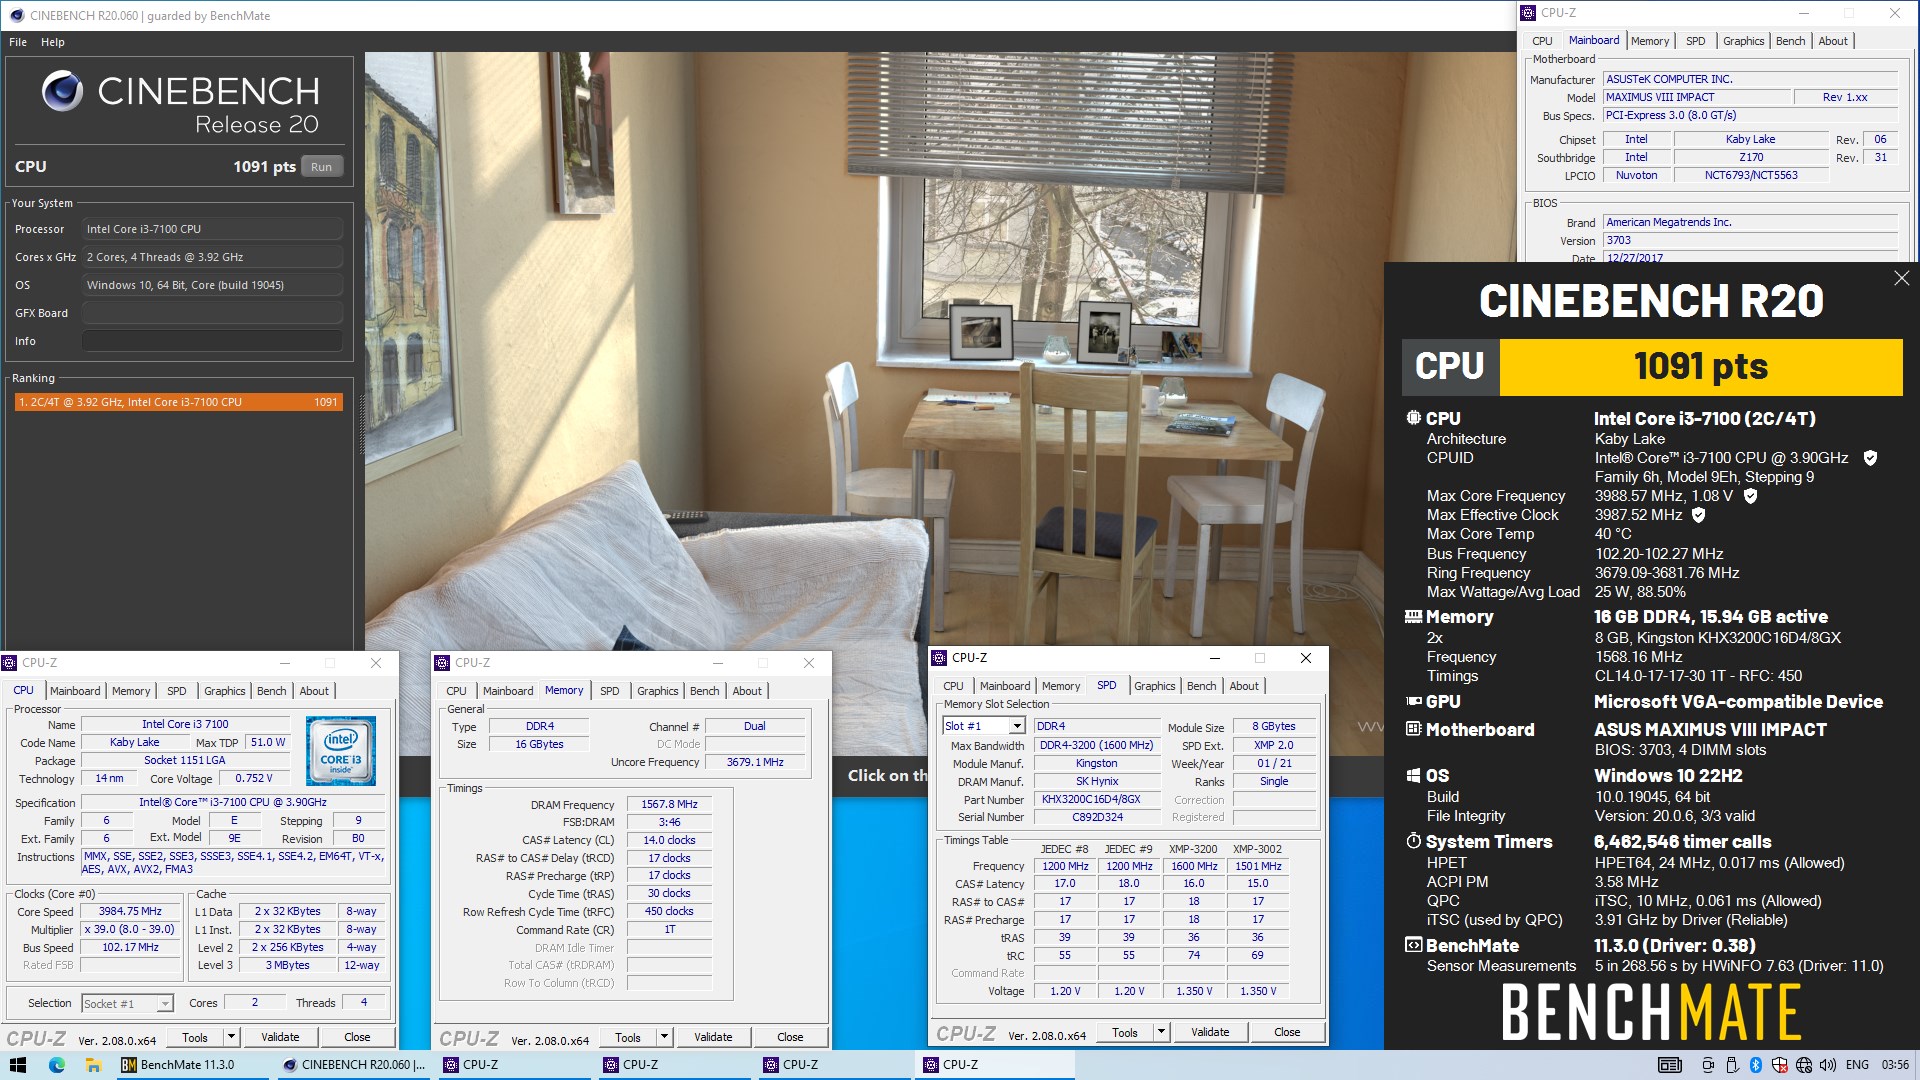Viewport: 1920px width, 1080px height.
Task: Click the Model MAXIMUS VIII IMPACT field
Action: coord(1696,97)
